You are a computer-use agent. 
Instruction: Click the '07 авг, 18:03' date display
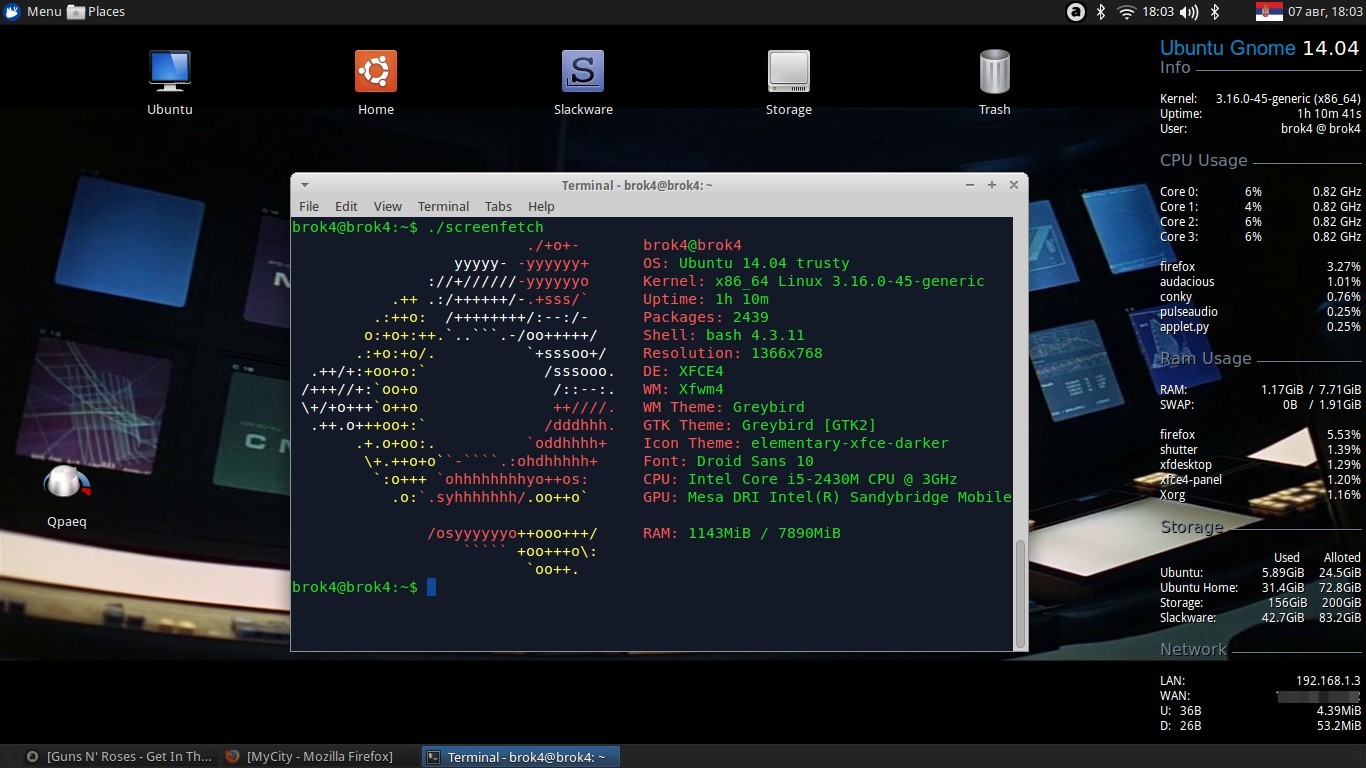click(x=1323, y=12)
